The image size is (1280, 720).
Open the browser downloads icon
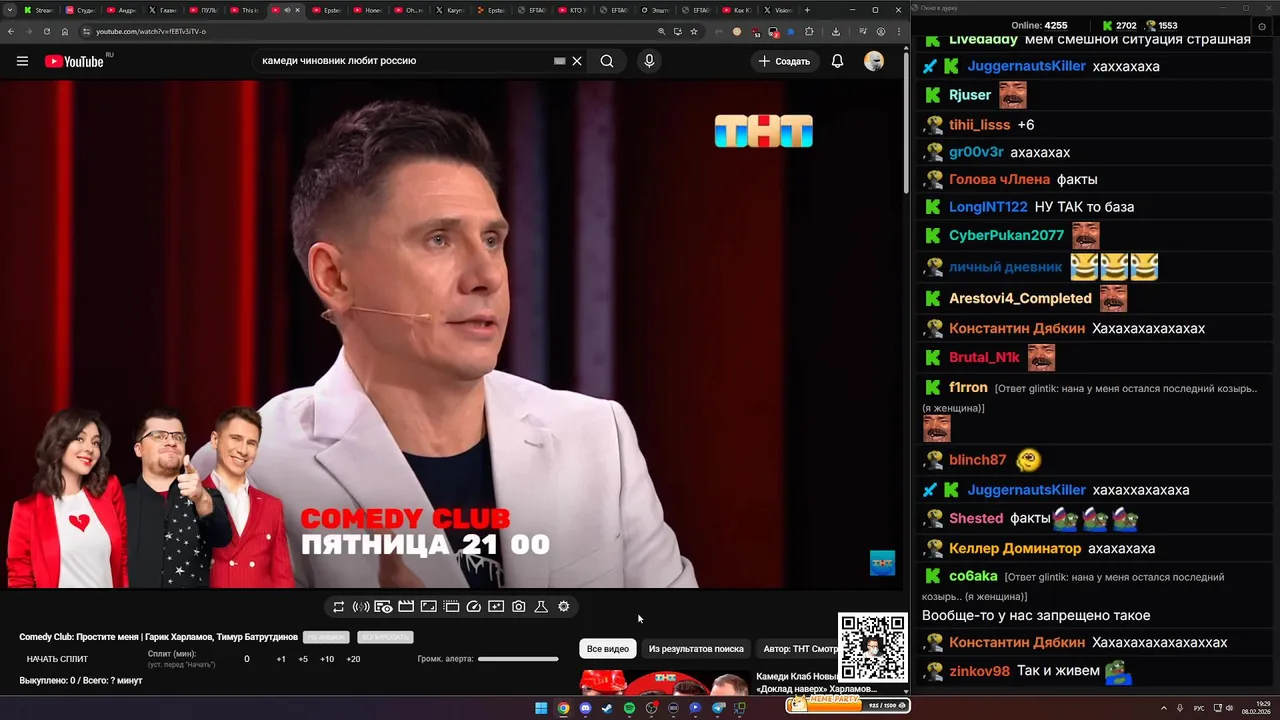(x=836, y=31)
